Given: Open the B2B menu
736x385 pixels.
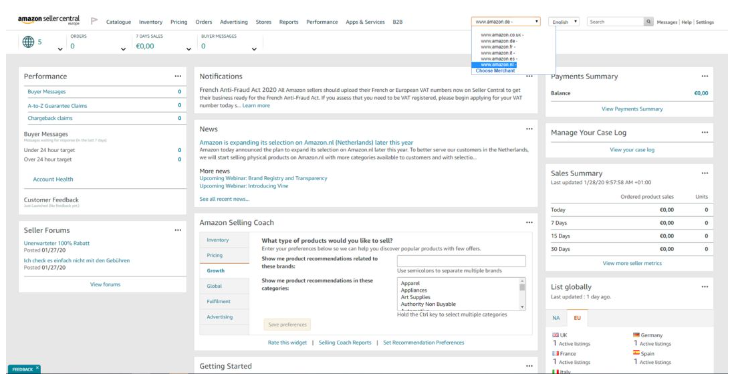Looking at the screenshot, I should pos(398,22).
